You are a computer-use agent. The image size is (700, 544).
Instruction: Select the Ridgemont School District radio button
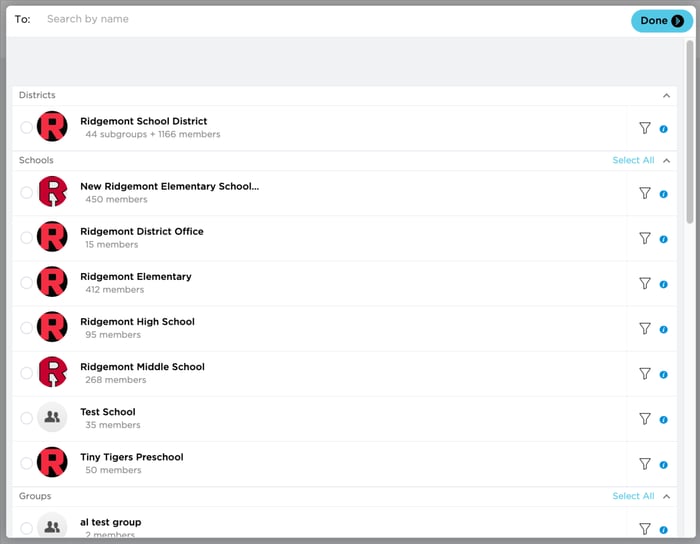point(26,127)
